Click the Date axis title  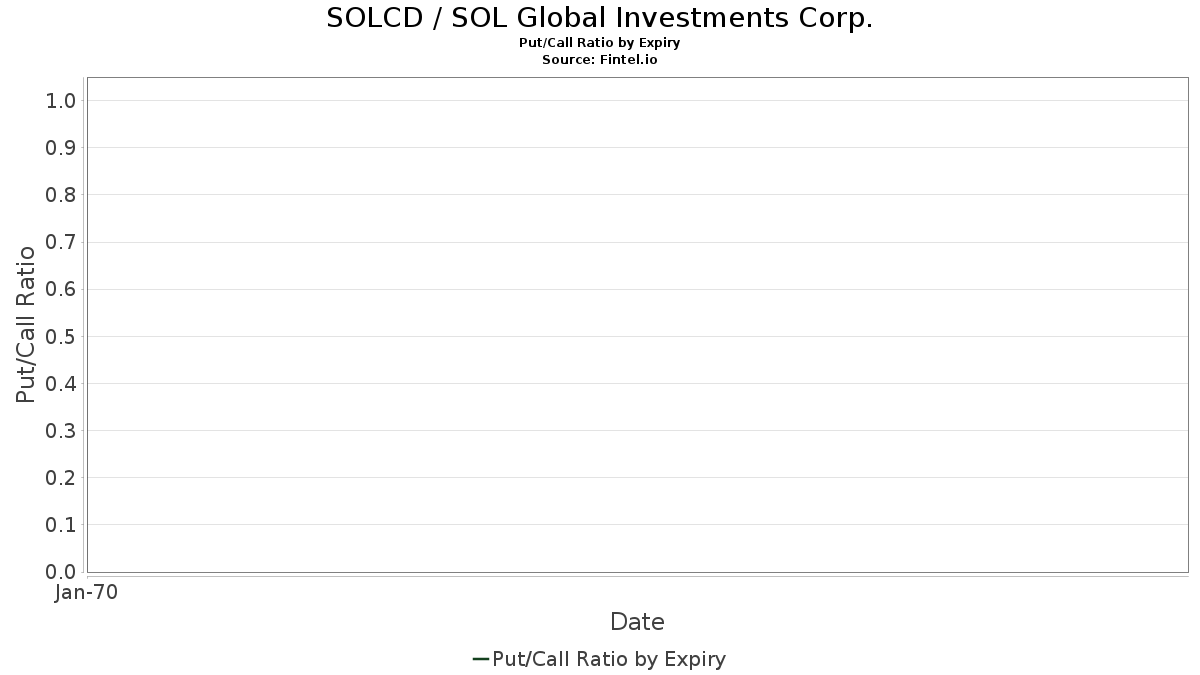(x=637, y=622)
